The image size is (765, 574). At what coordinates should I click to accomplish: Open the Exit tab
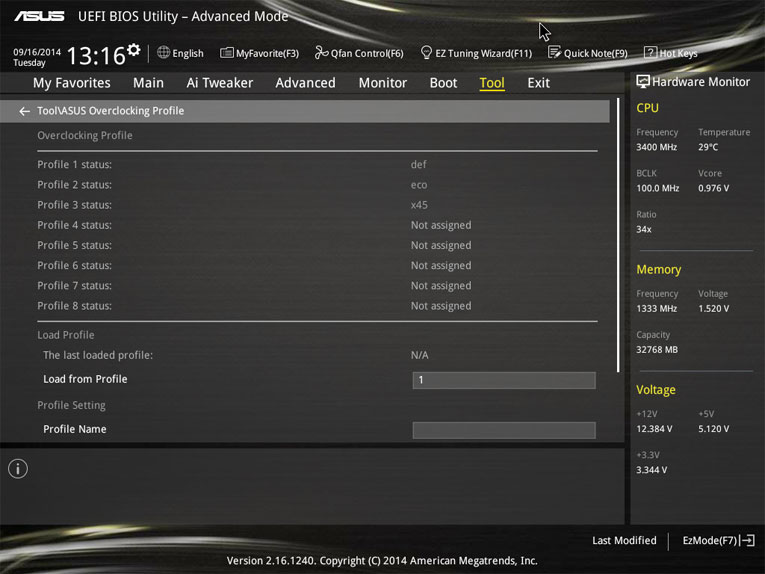539,83
